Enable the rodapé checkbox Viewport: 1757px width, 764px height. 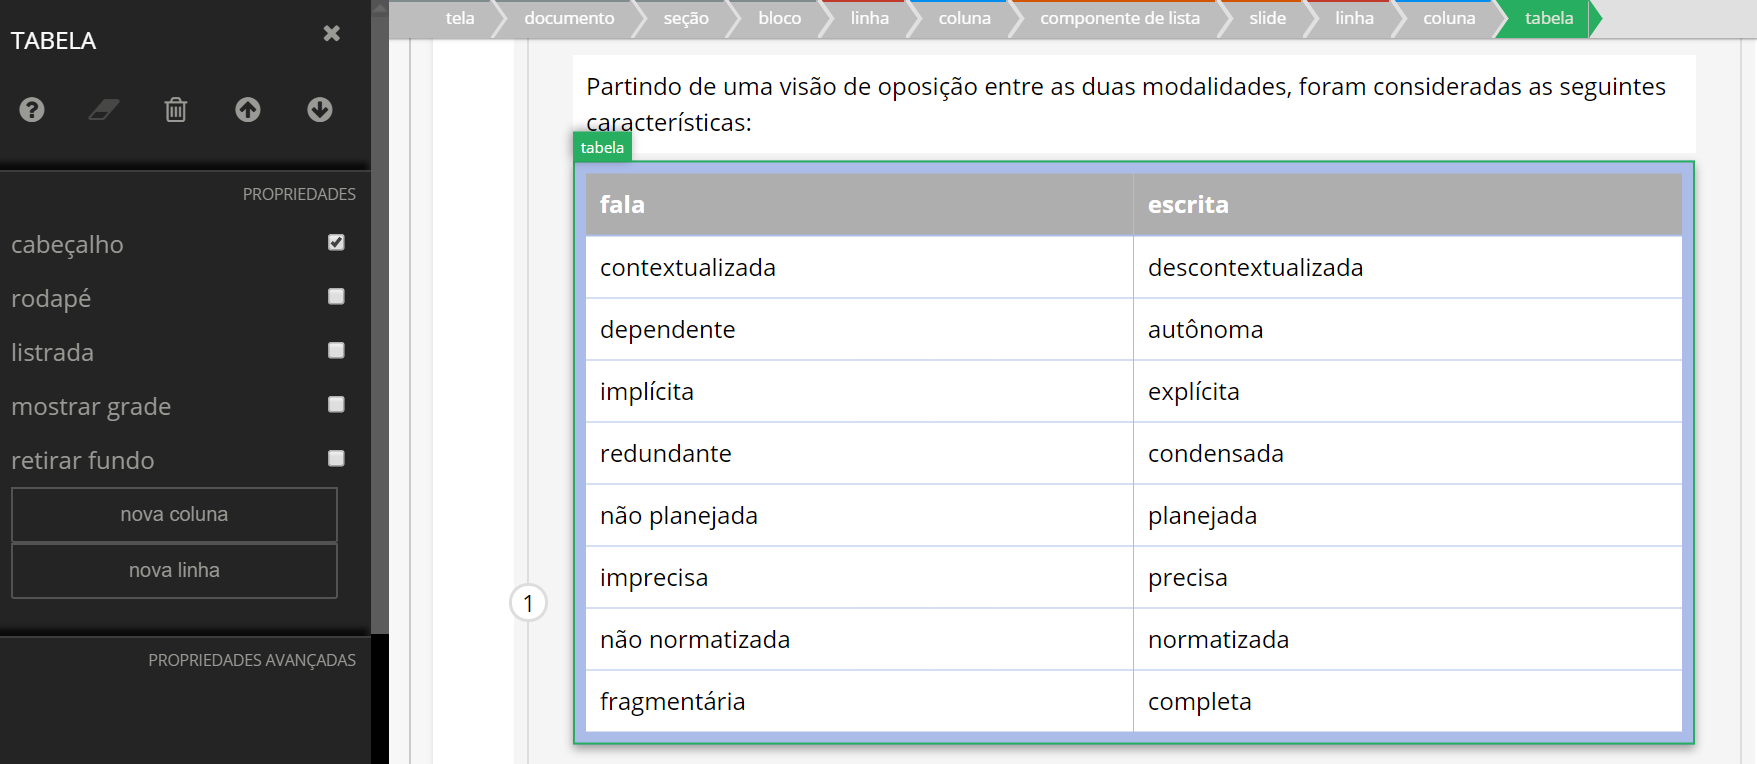coord(336,296)
